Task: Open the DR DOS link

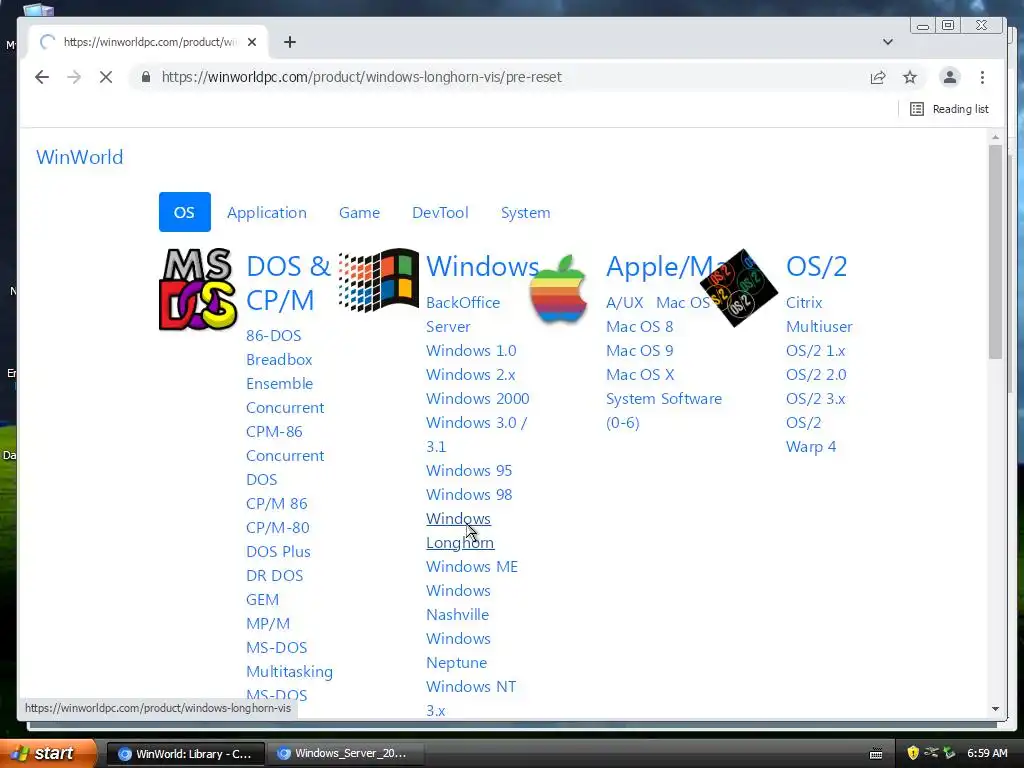Action: pyautogui.click(x=274, y=575)
